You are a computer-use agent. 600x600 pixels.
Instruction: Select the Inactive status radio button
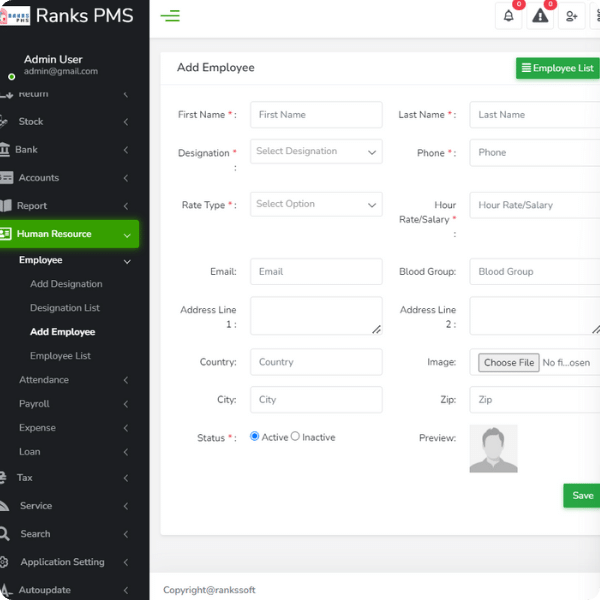click(x=295, y=436)
